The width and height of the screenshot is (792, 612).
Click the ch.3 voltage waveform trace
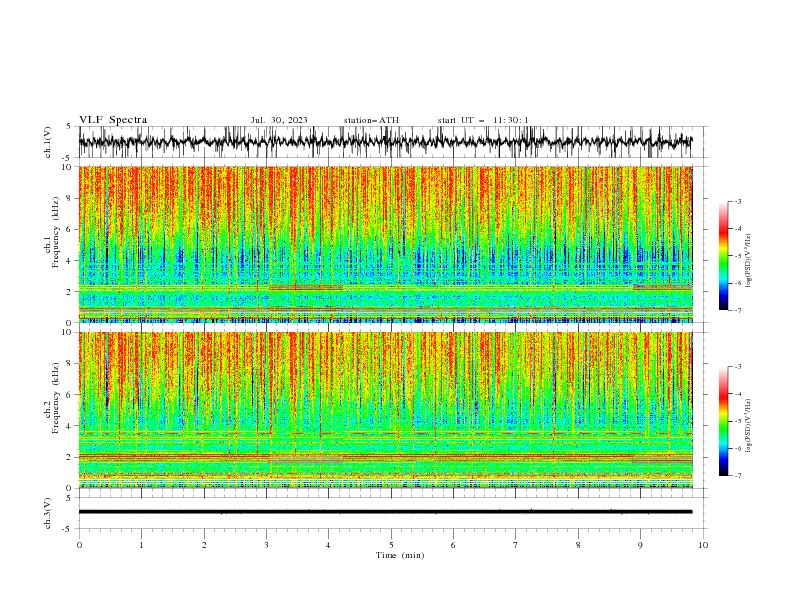click(385, 512)
